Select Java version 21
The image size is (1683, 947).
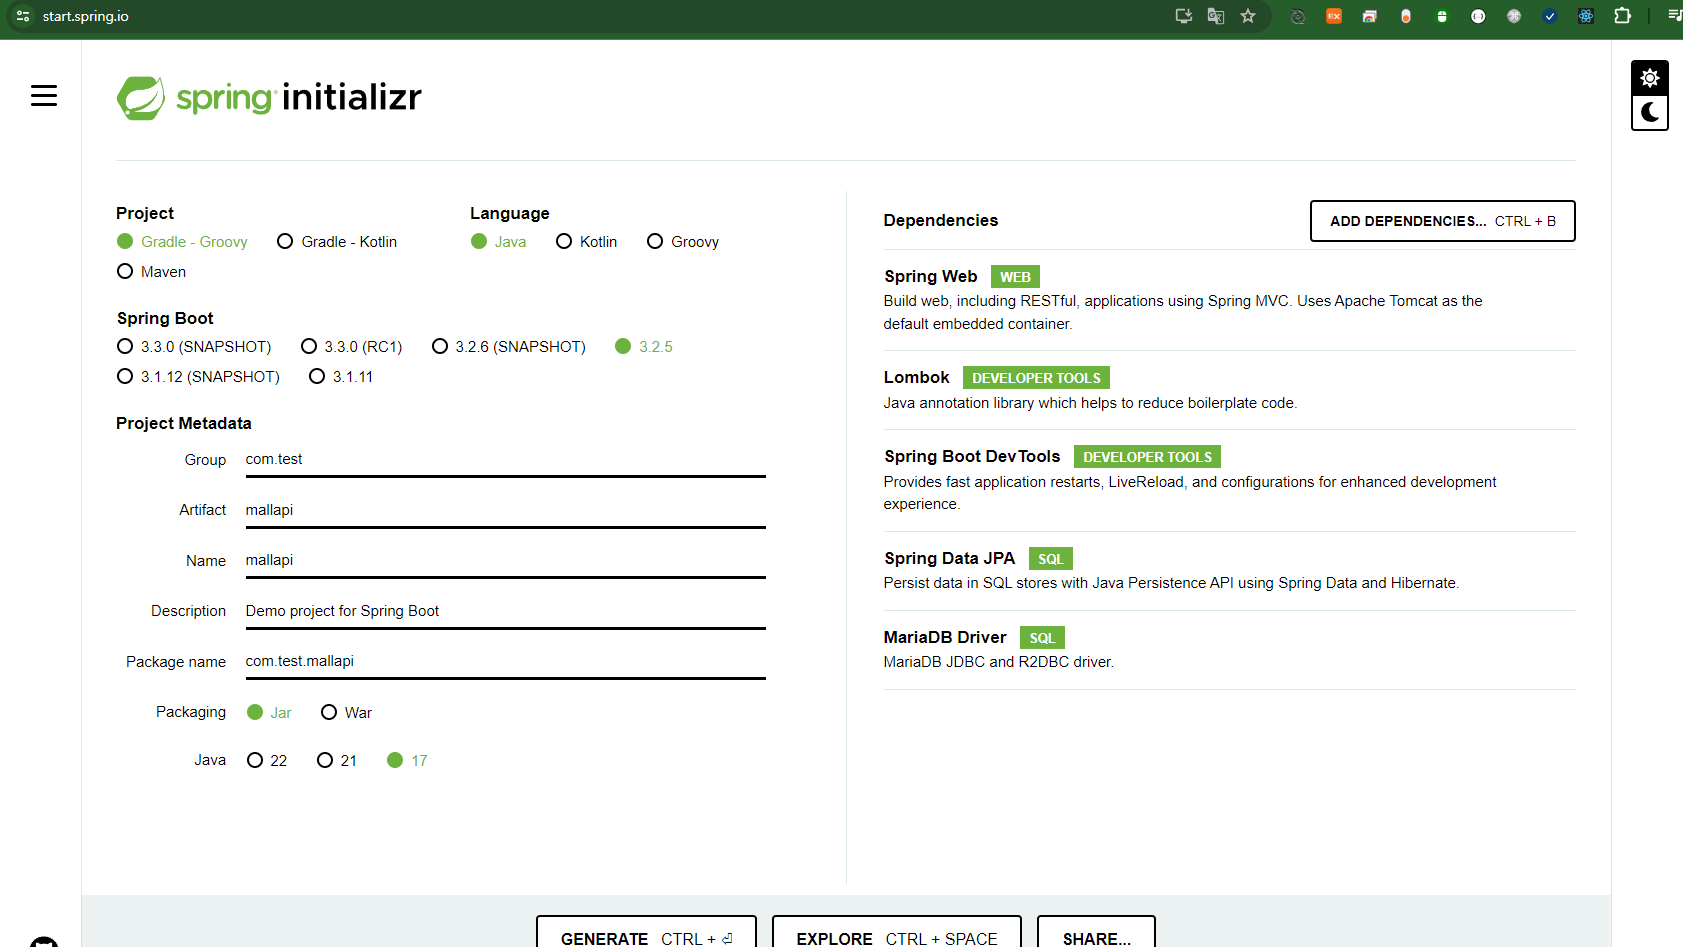(x=337, y=761)
